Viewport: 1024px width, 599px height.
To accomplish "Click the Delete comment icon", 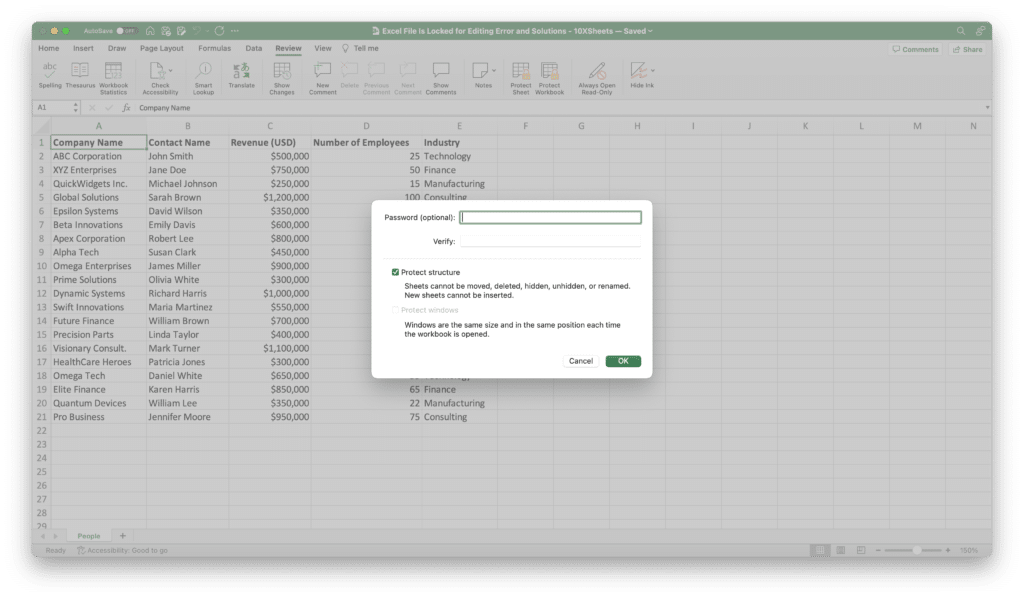I will 349,71.
